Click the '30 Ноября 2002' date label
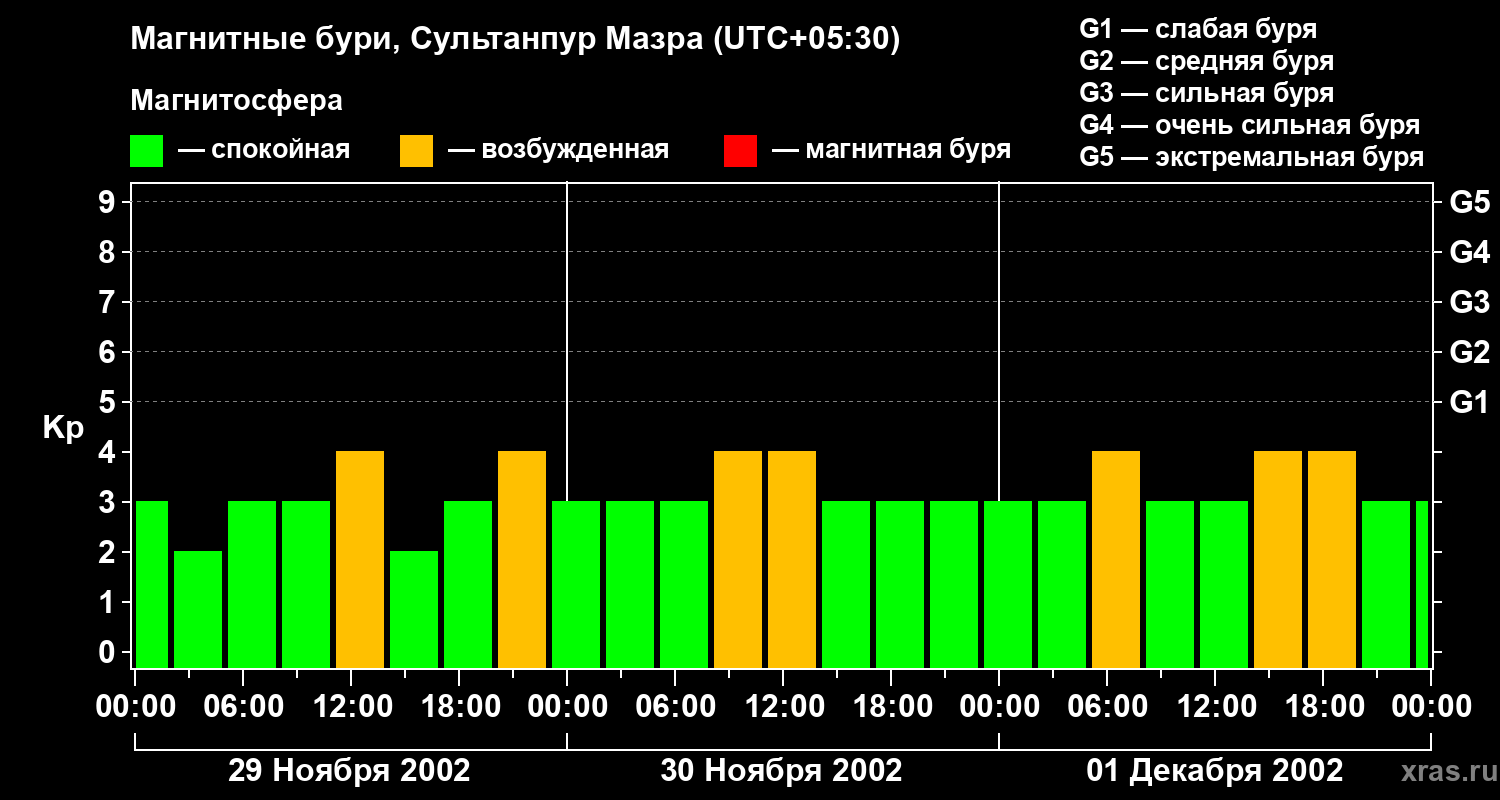 pos(781,770)
